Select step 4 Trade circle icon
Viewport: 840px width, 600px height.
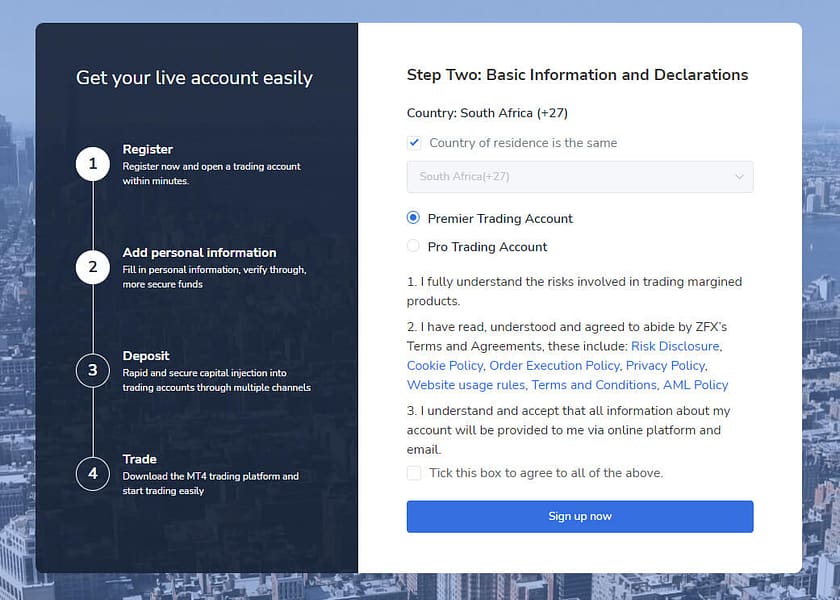(x=92, y=474)
